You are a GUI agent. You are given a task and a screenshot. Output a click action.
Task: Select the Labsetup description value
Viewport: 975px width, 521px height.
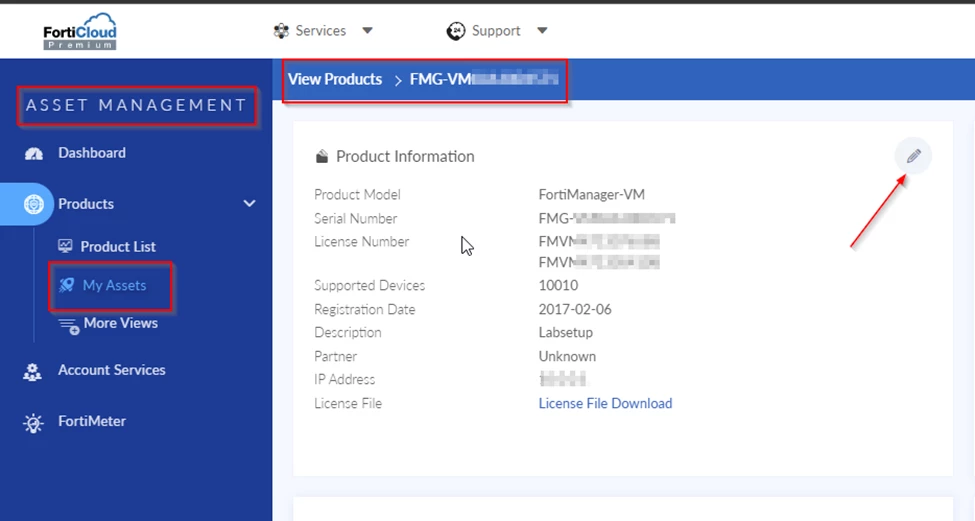pyautogui.click(x=565, y=333)
